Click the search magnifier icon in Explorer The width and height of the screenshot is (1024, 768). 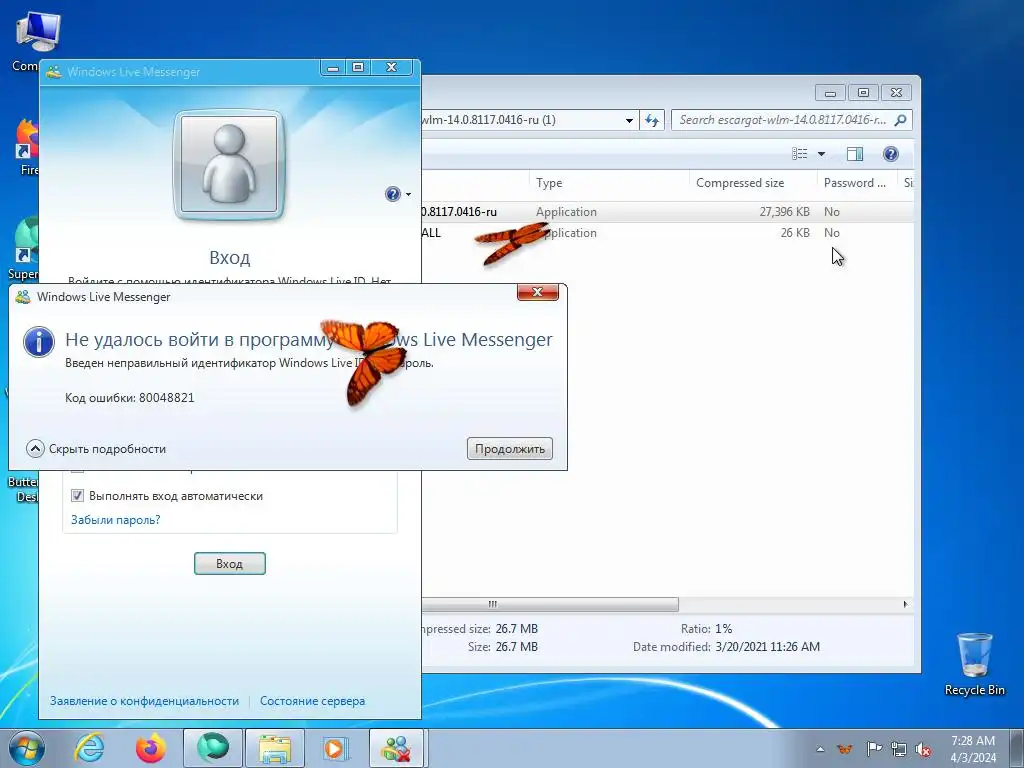901,120
